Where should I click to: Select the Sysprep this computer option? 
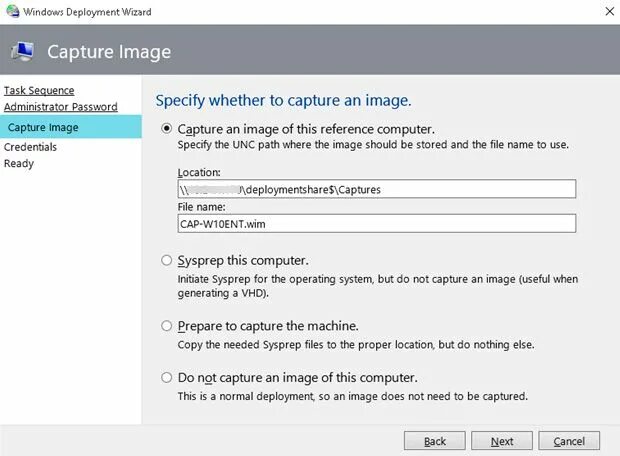(x=167, y=260)
